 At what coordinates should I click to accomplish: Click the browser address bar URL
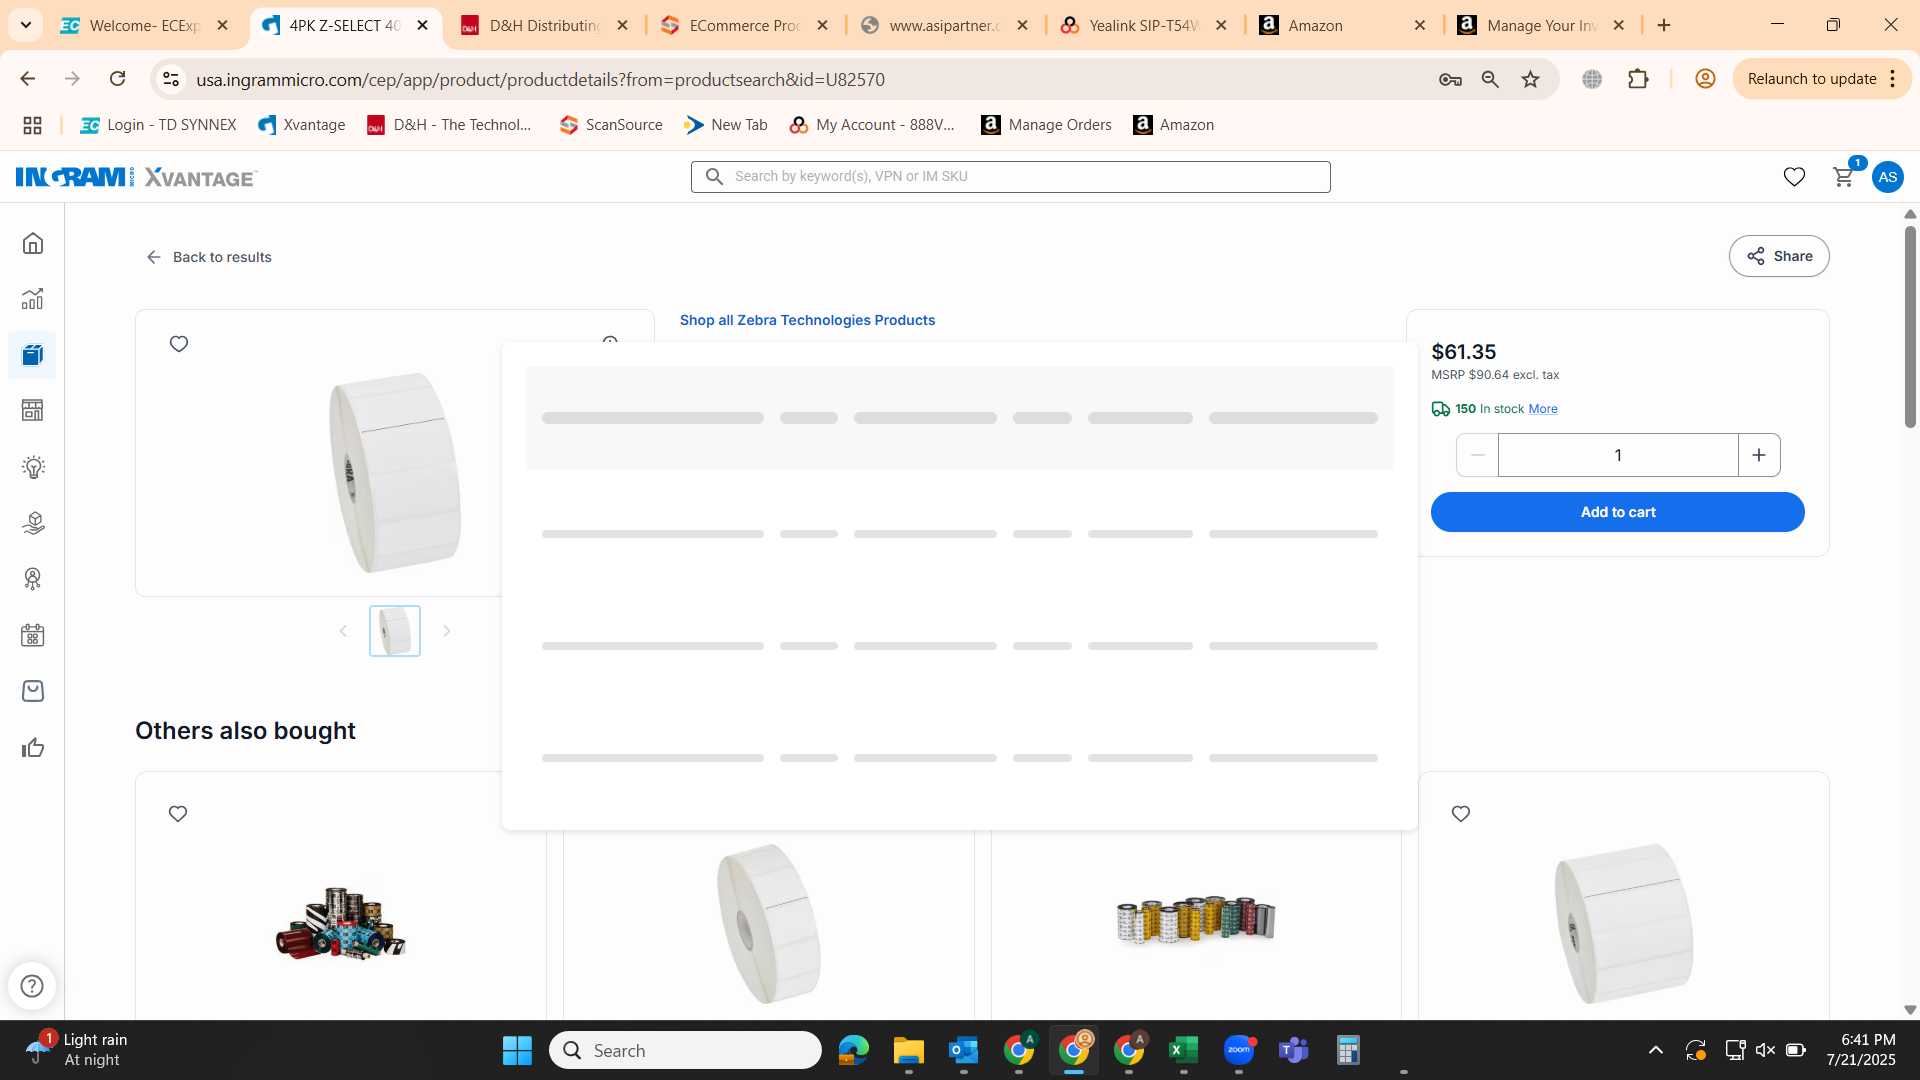tap(540, 79)
